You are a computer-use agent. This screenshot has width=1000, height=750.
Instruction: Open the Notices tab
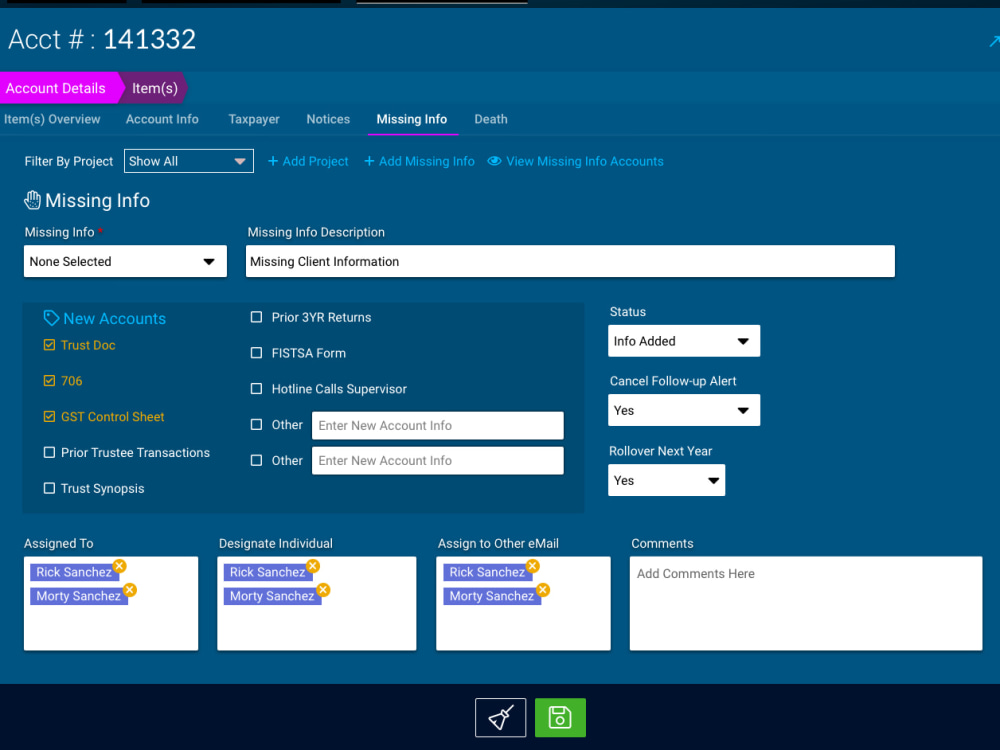tap(328, 119)
